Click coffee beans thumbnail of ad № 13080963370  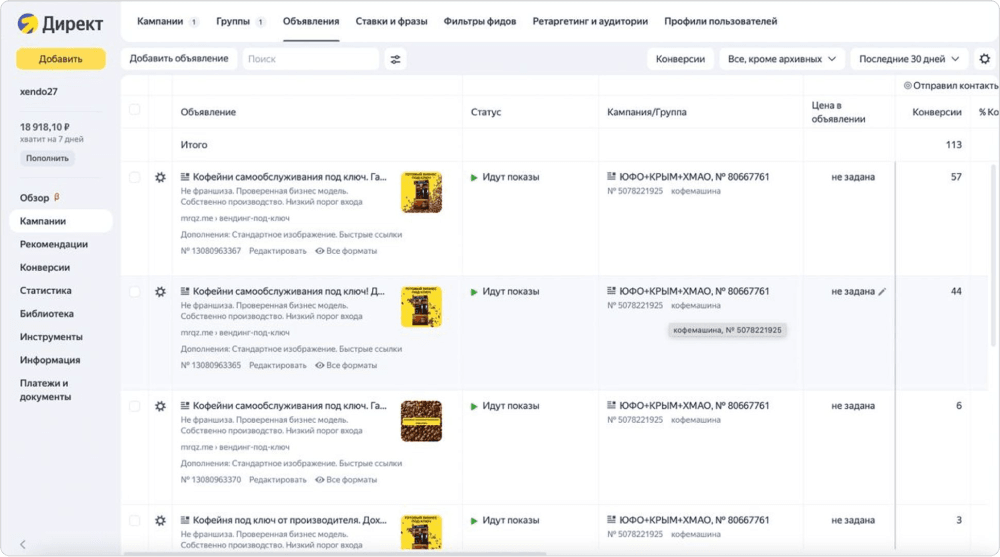(x=421, y=420)
